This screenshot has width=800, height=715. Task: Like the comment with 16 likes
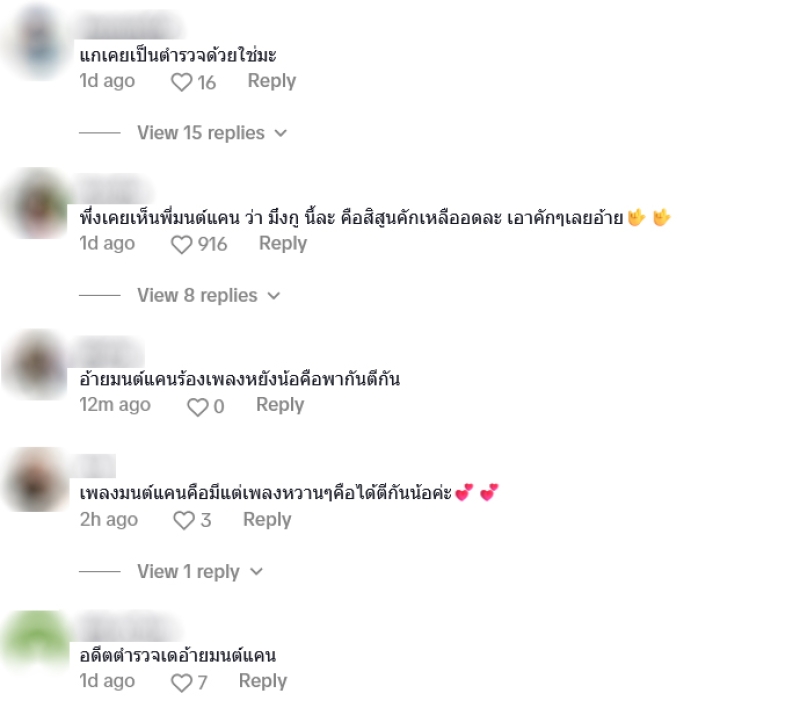click(181, 82)
